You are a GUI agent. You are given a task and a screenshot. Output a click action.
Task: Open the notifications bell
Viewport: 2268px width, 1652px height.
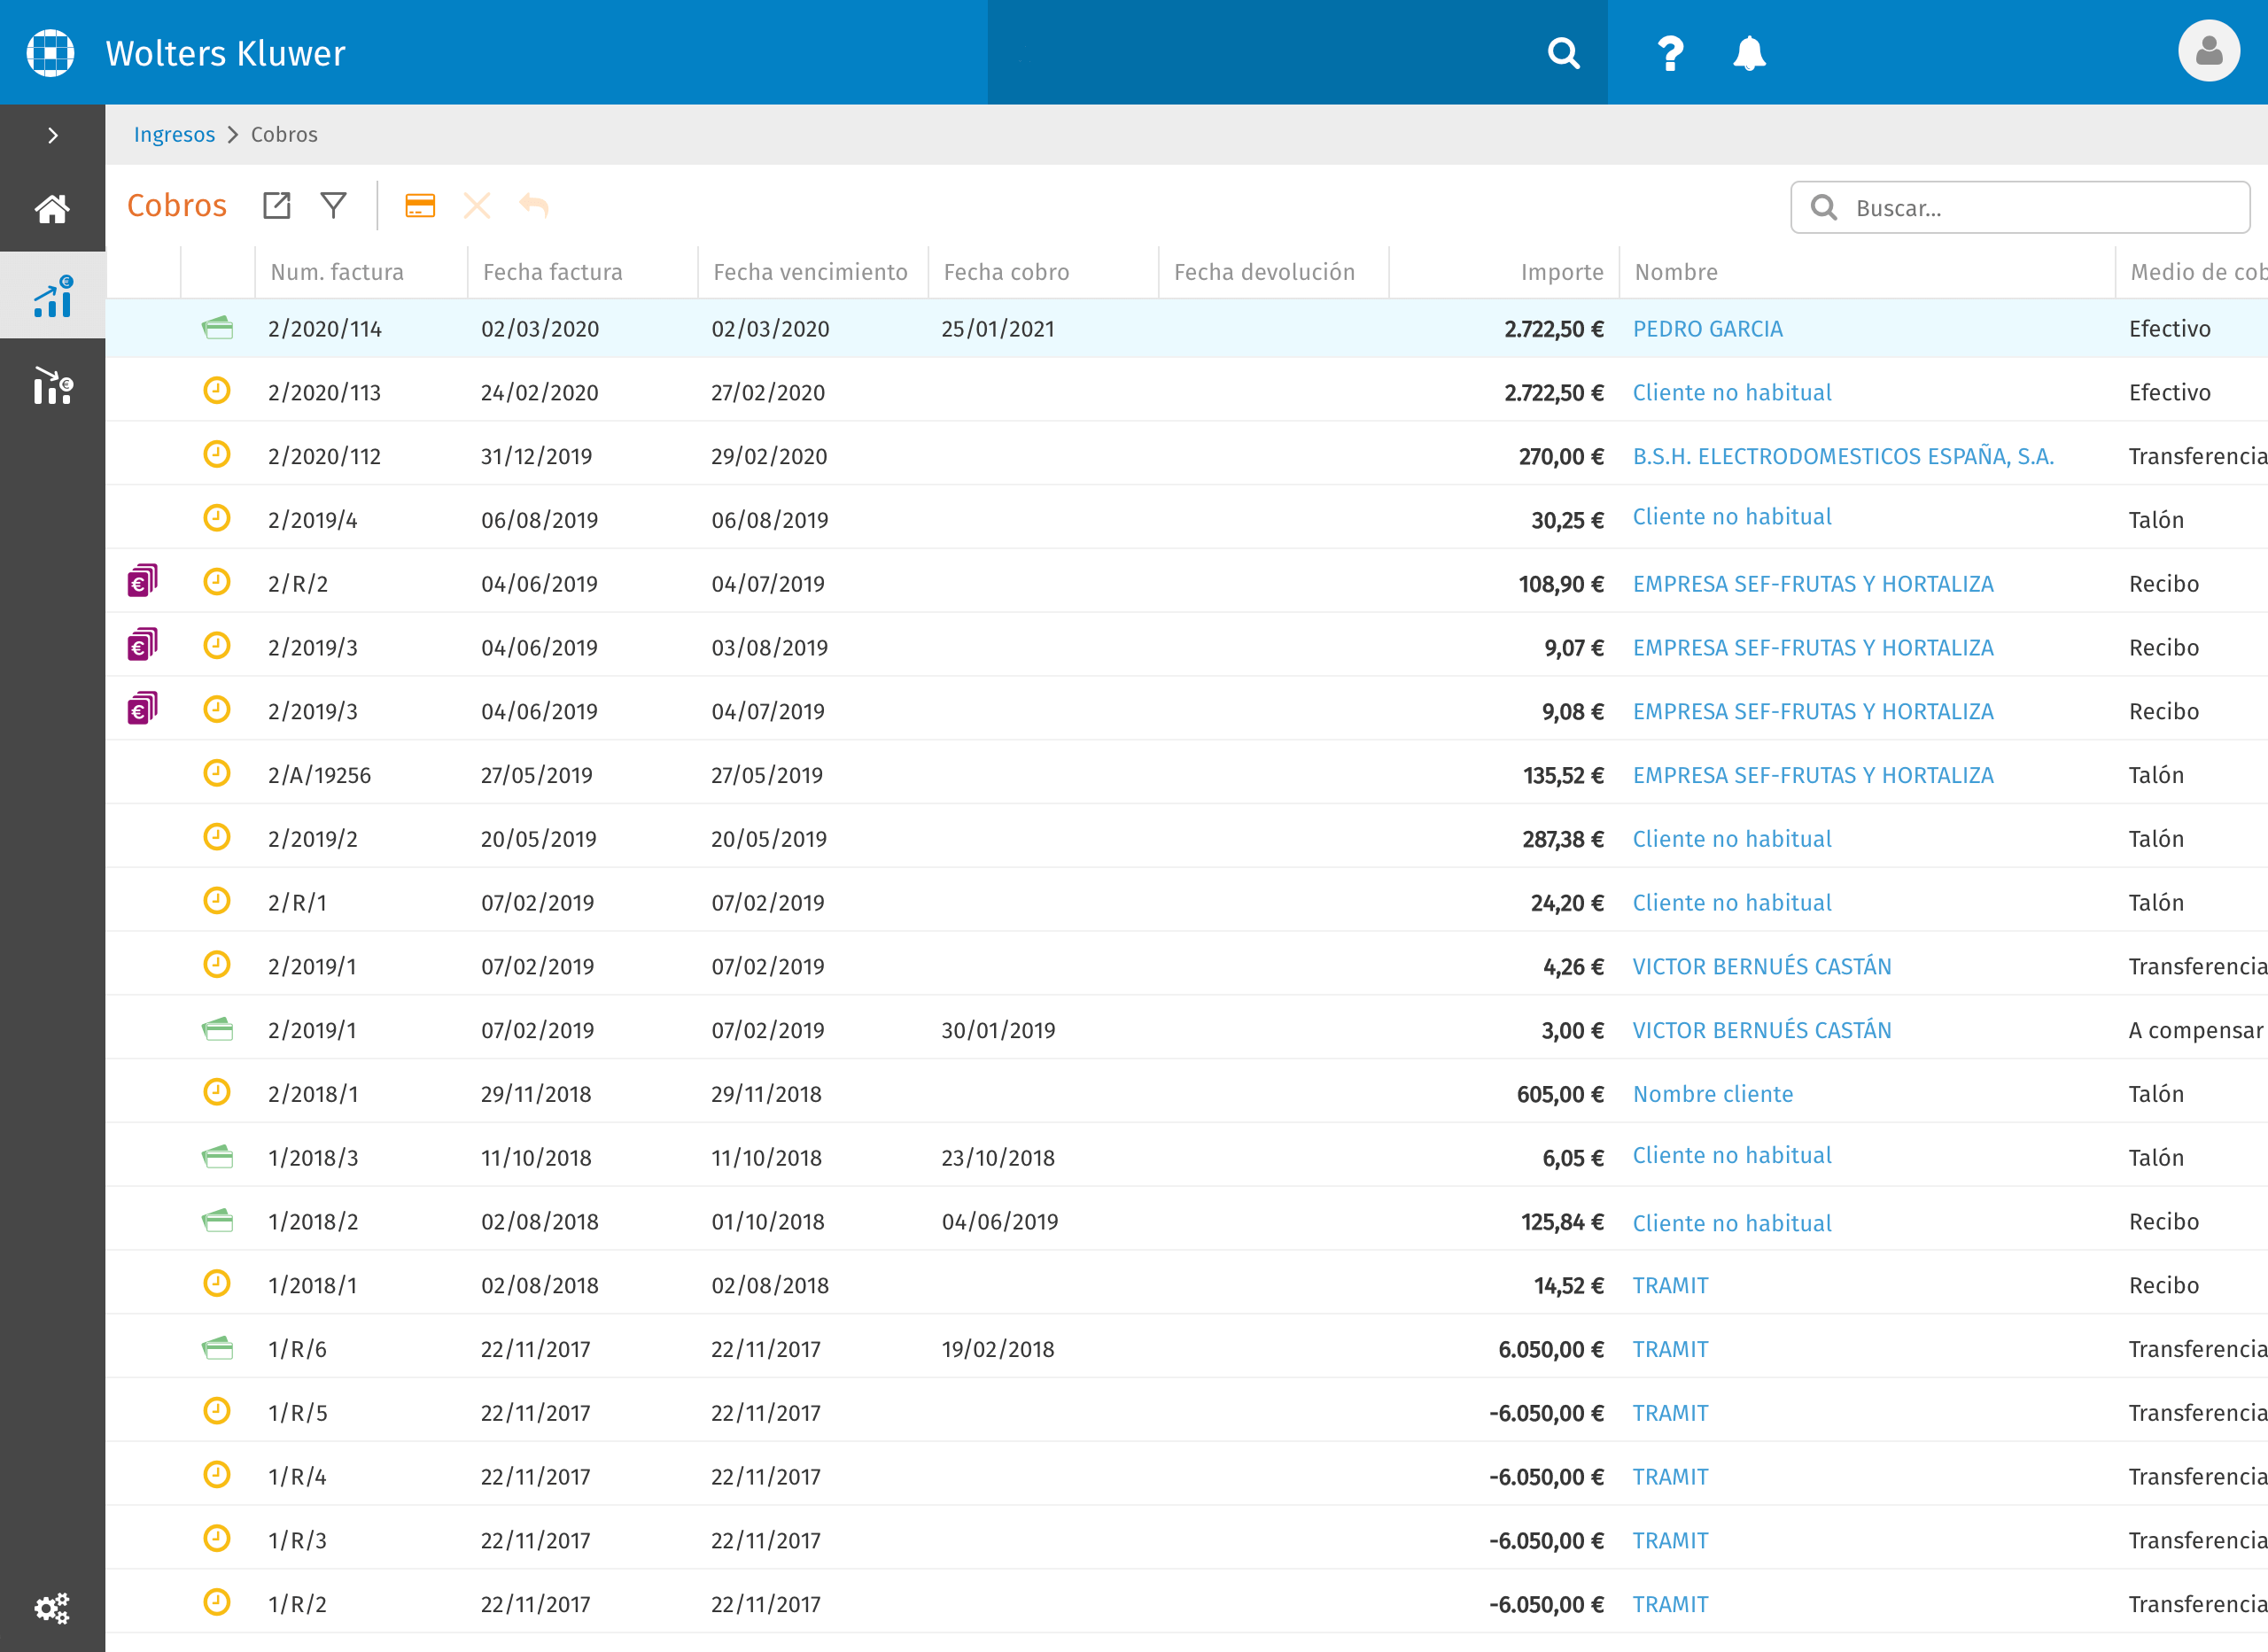pyautogui.click(x=1749, y=53)
